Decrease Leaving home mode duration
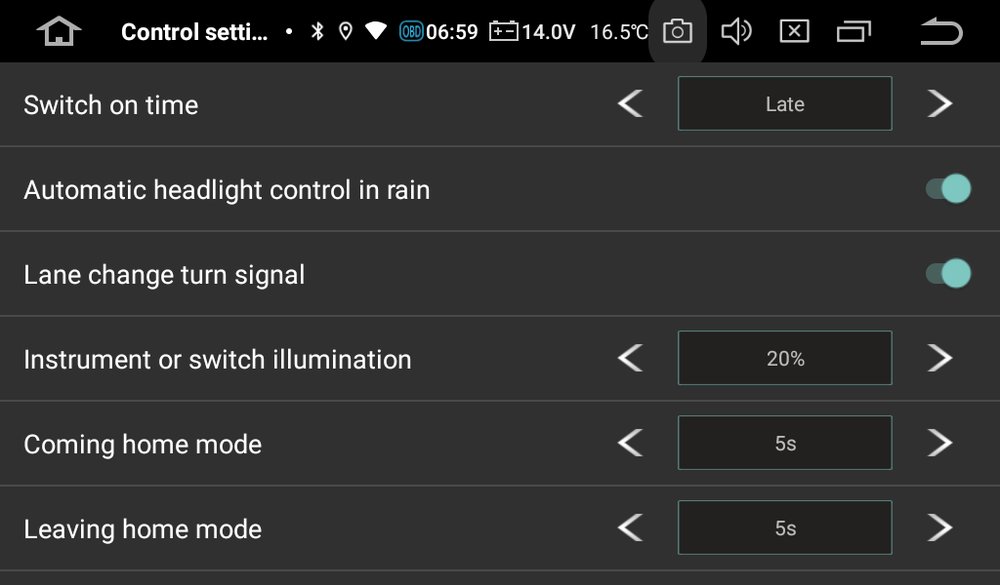 (630, 527)
